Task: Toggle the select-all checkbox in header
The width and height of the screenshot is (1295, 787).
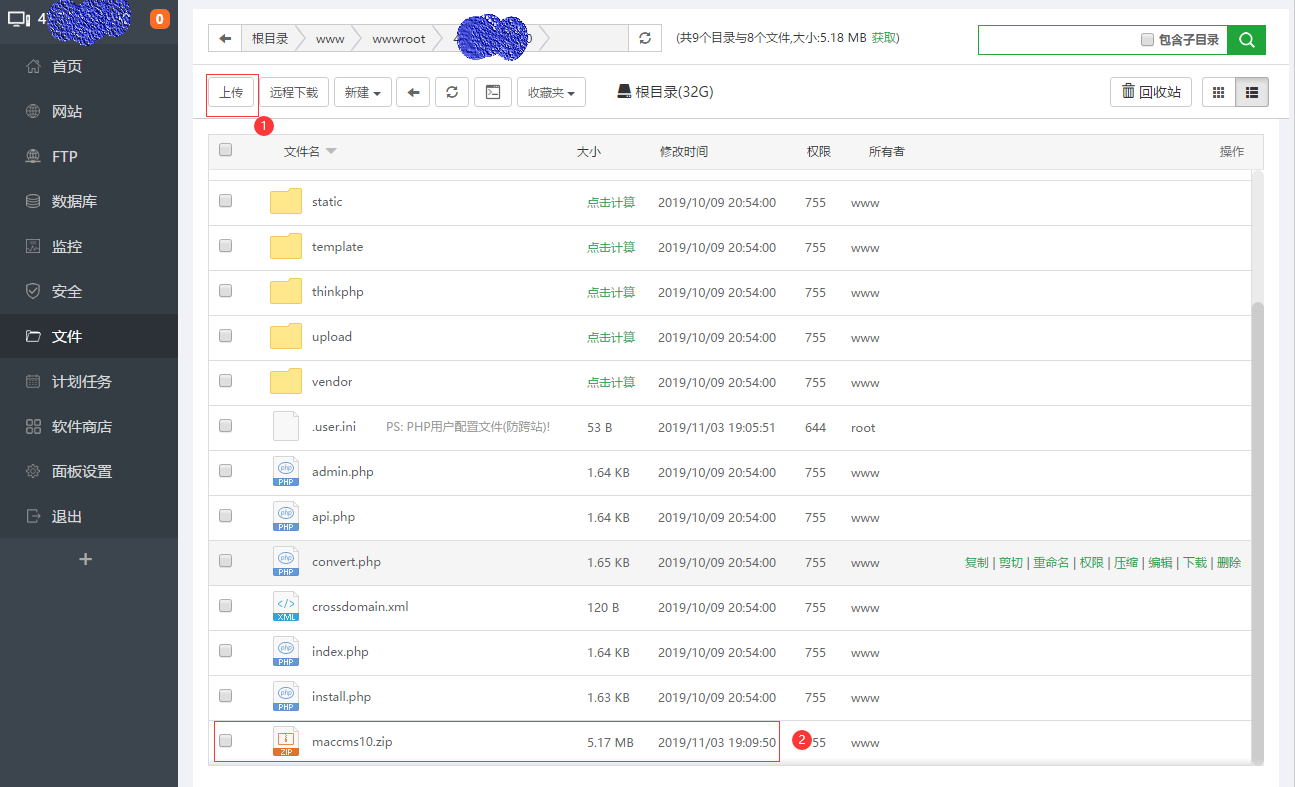Action: click(x=225, y=150)
